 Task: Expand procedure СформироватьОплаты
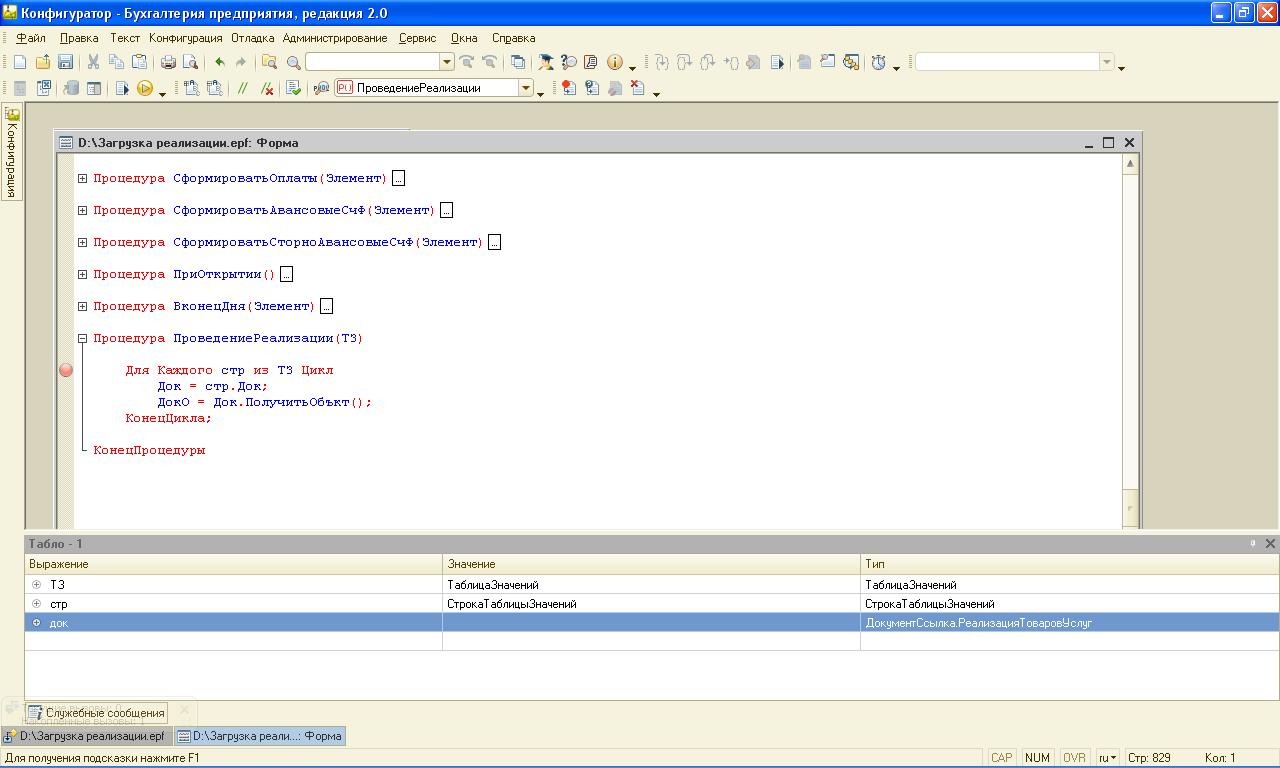(83, 178)
